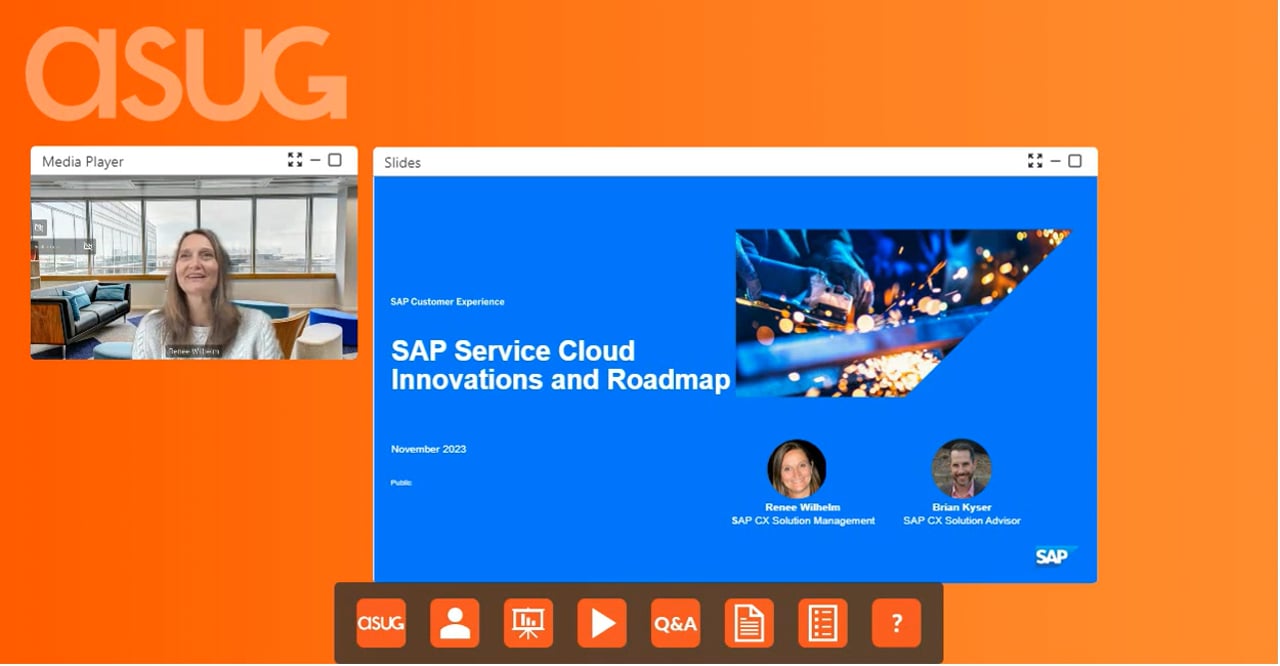Click the slide title 'SAP Service Cloud'

tap(513, 351)
